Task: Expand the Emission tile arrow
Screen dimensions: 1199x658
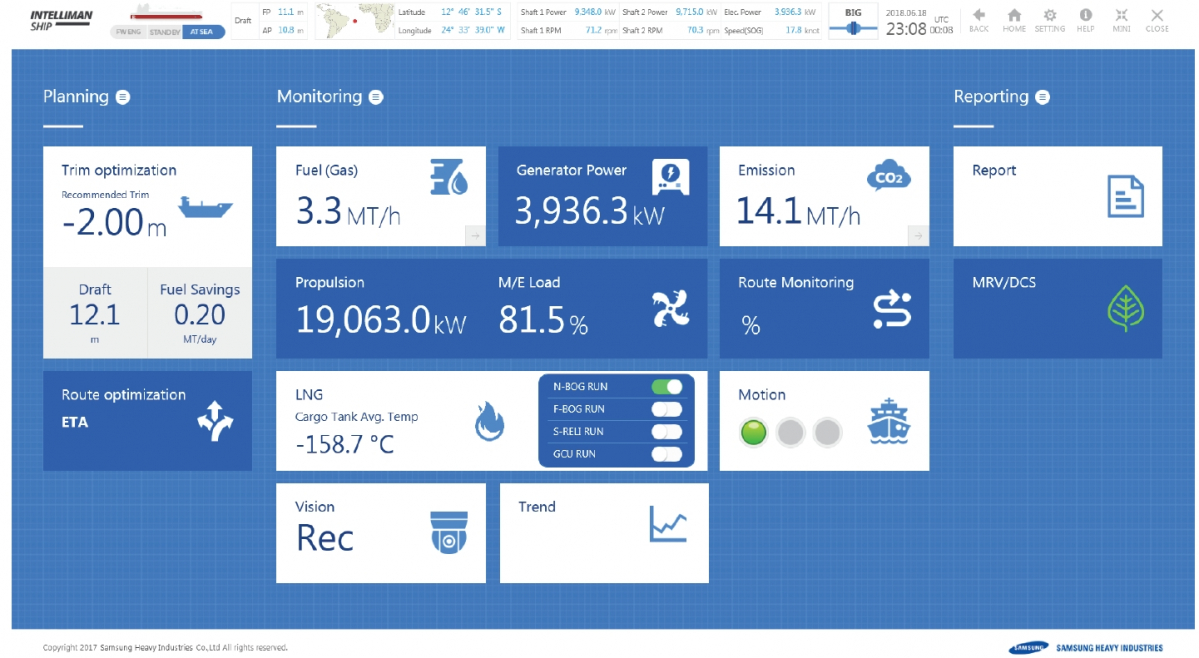Action: (917, 235)
